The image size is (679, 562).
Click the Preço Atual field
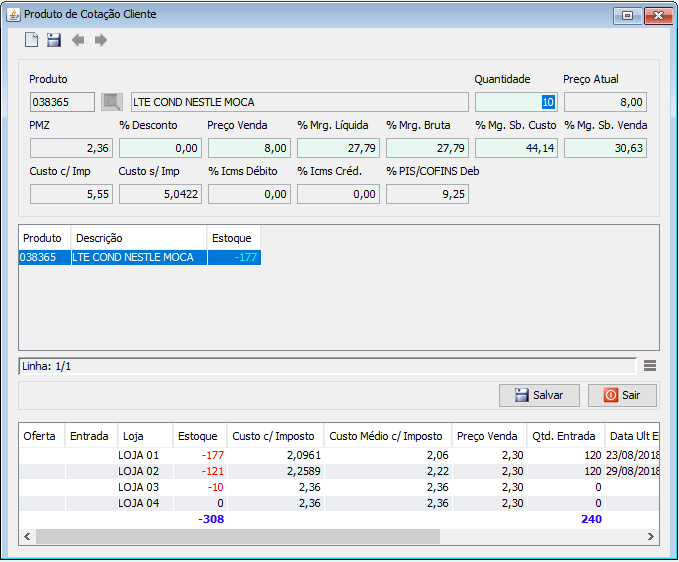[x=605, y=102]
